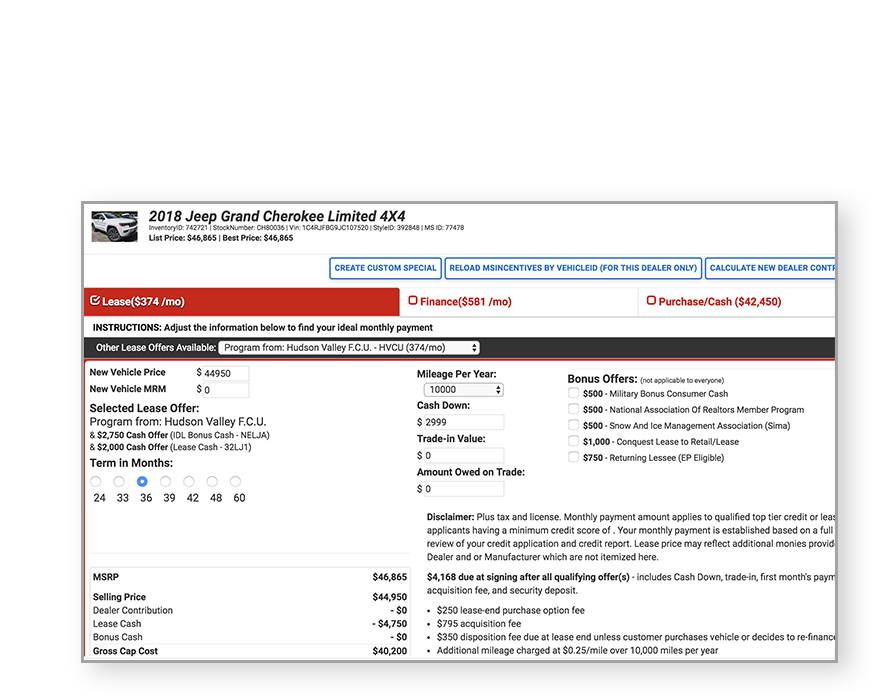Click 'Dealer Contribution' row label
This screenshot has height=697, width=878.
(133, 610)
